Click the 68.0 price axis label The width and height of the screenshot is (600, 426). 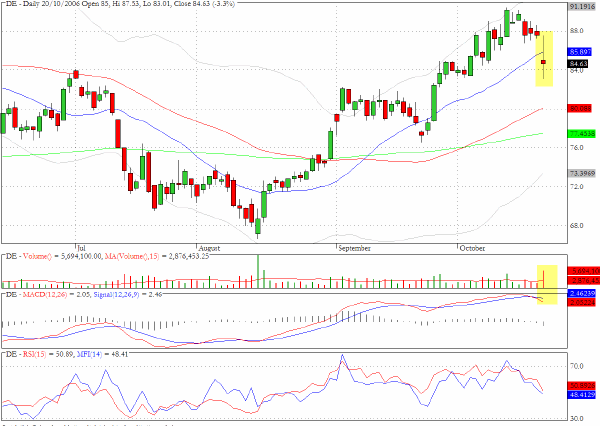click(x=577, y=225)
